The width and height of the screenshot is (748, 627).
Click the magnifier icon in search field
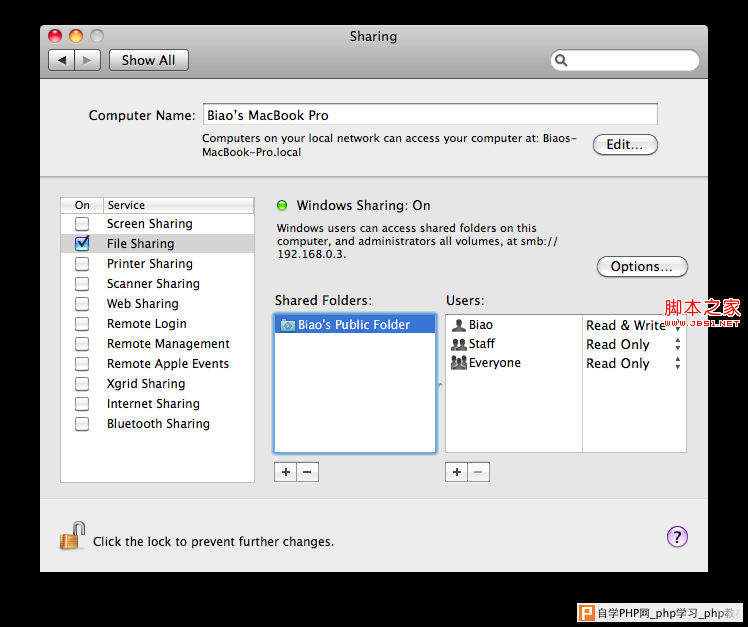pos(561,60)
